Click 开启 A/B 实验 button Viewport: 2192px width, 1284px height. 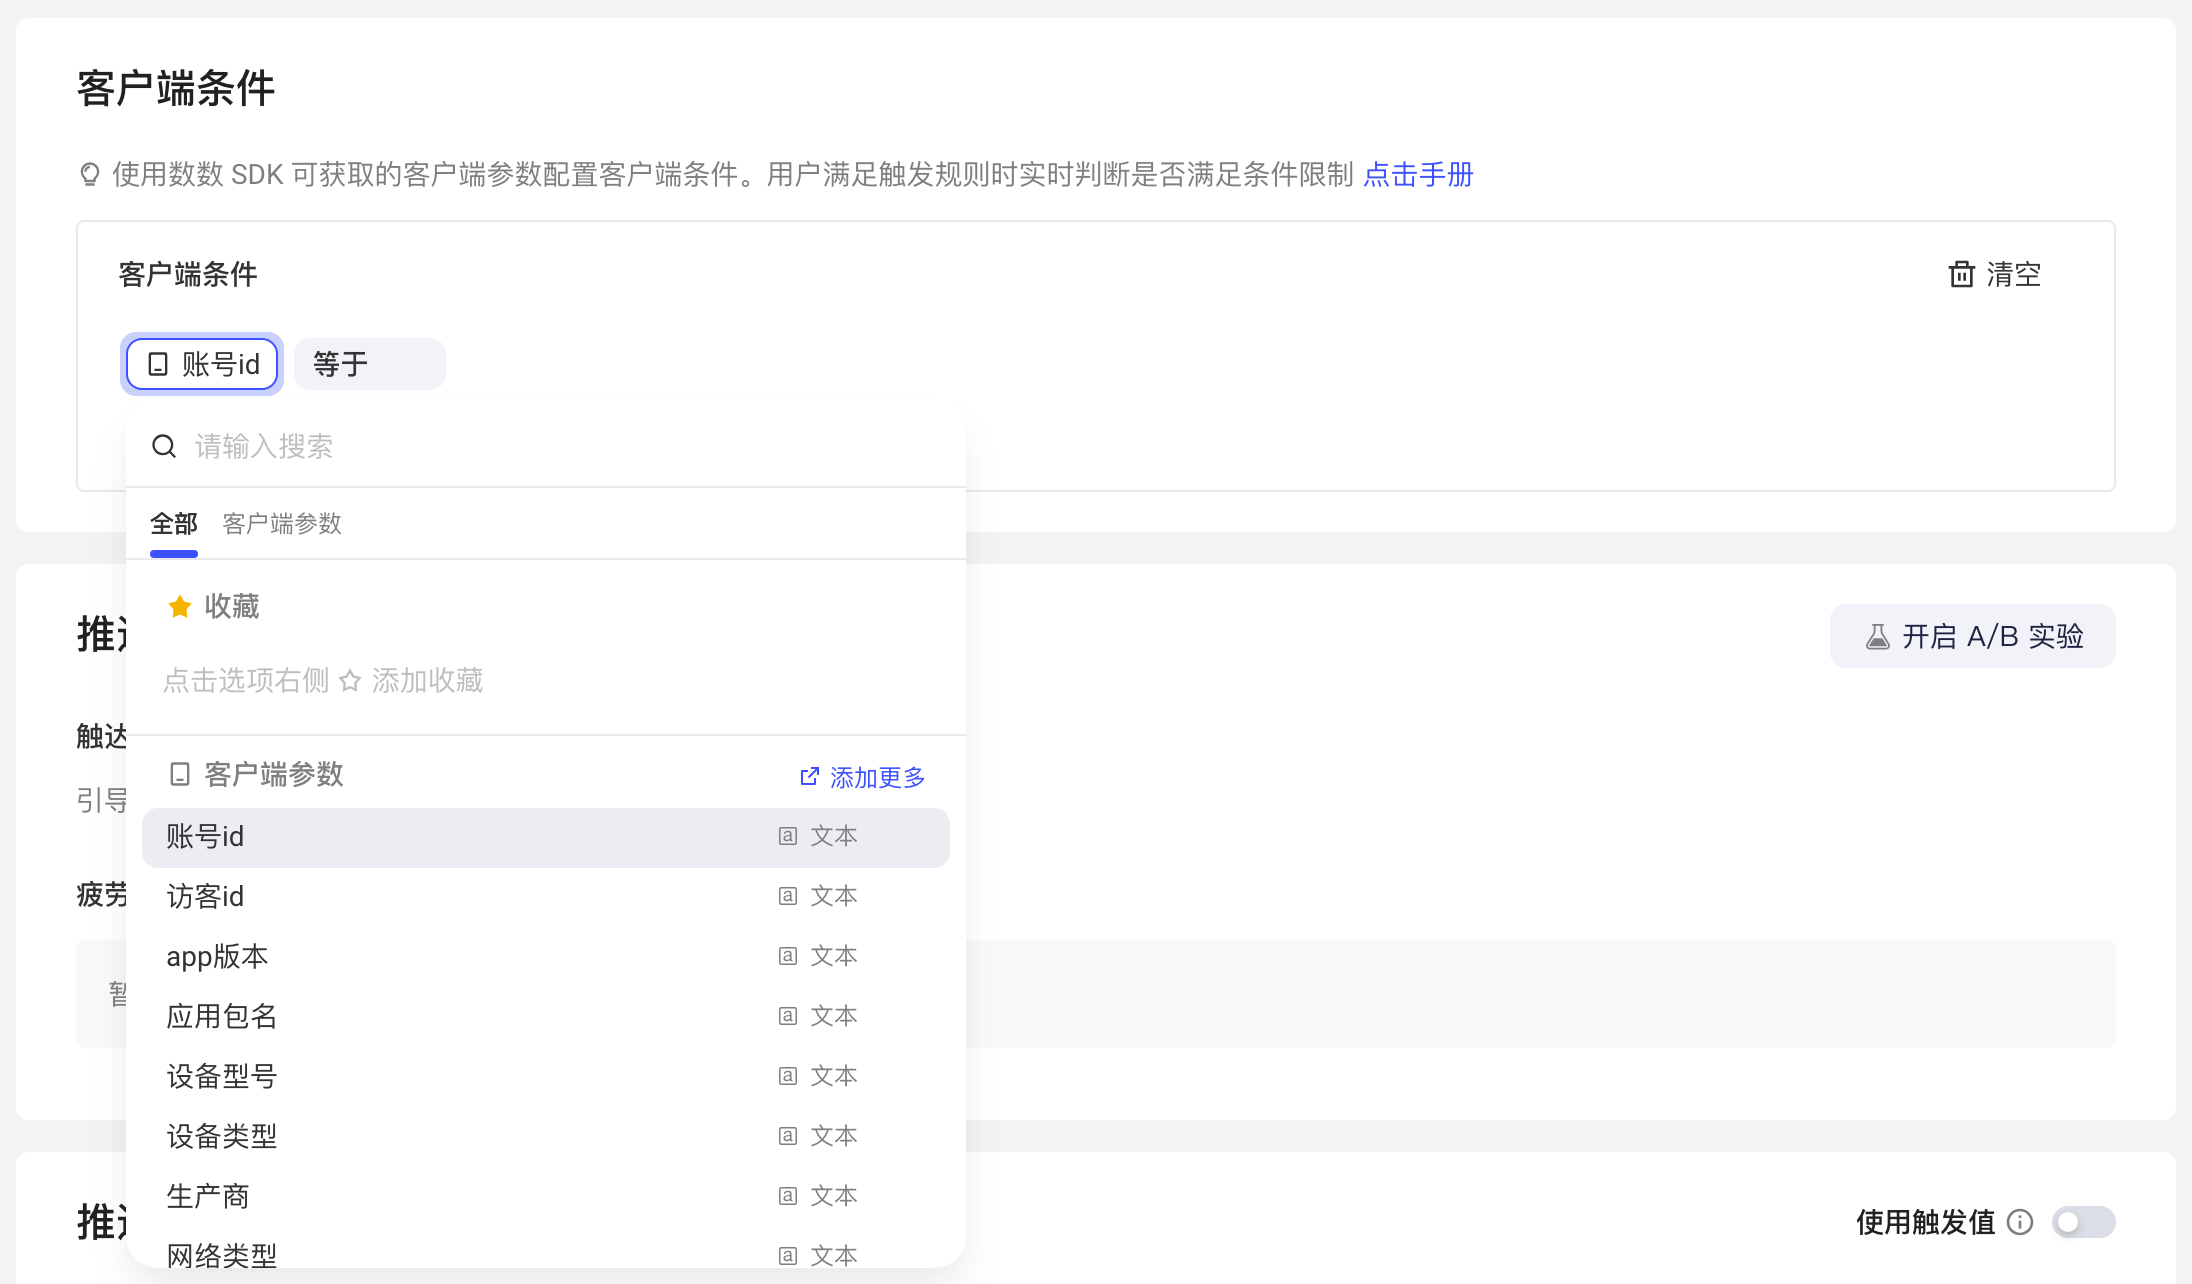click(x=1972, y=636)
